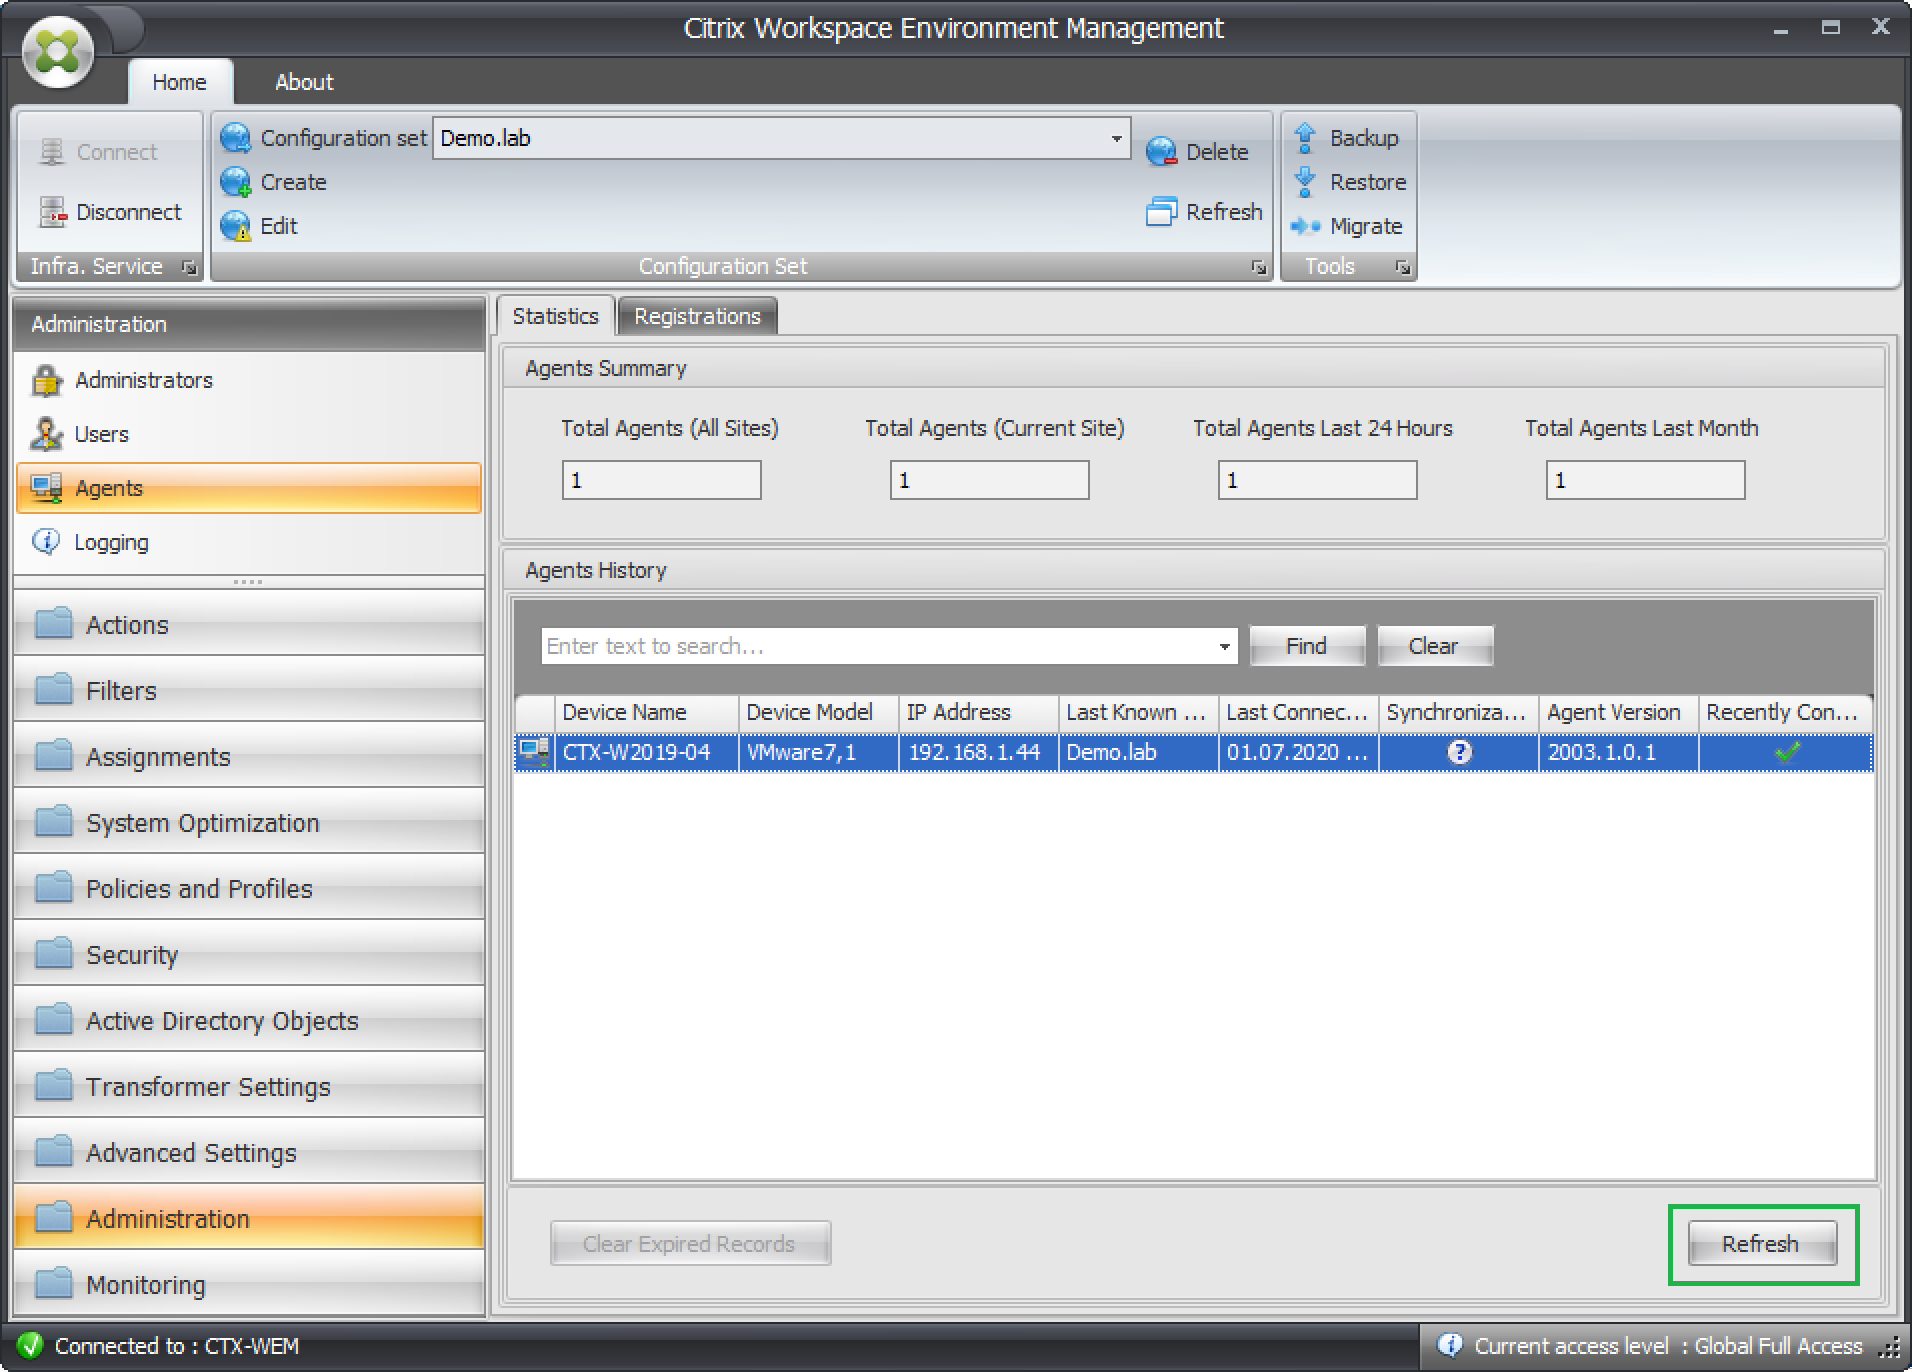
Task: Click the Find button
Action: tap(1306, 646)
